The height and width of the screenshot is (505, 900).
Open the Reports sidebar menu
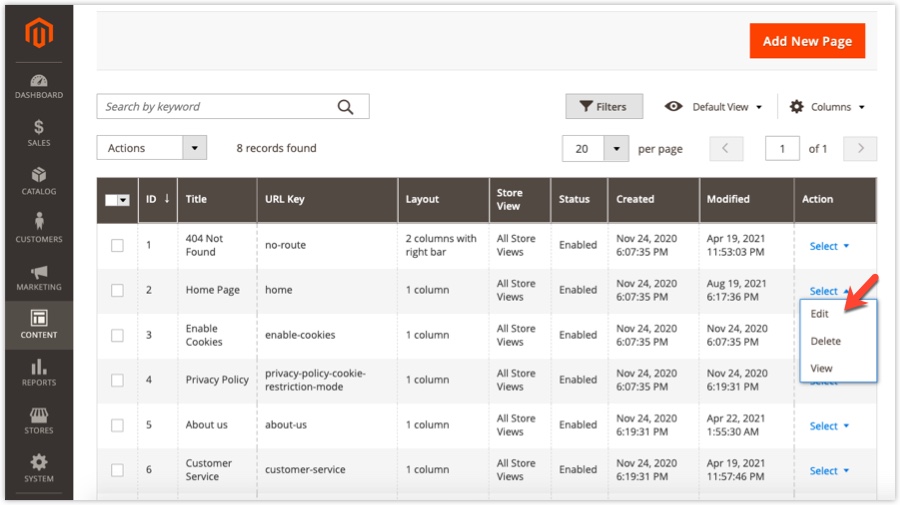39,372
